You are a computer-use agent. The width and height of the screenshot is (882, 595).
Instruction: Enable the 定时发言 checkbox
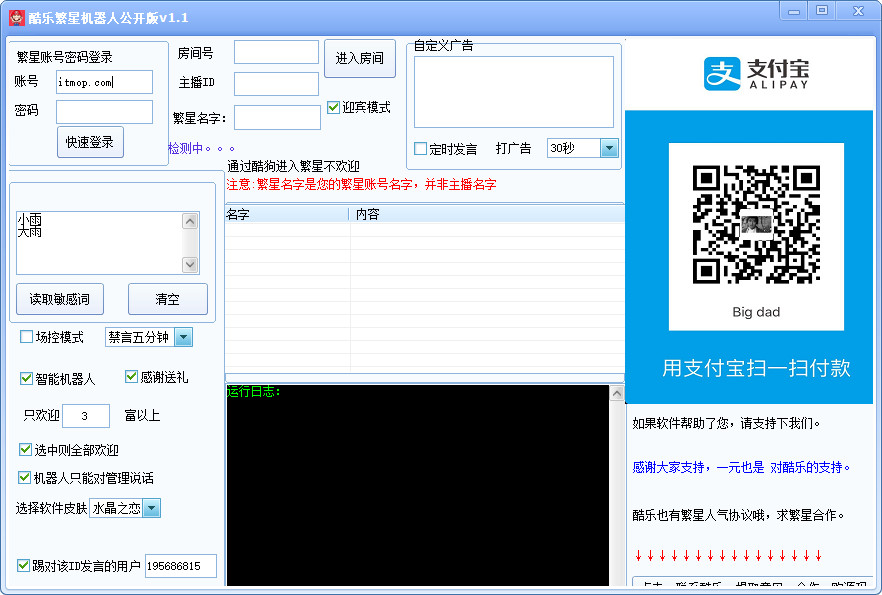420,148
